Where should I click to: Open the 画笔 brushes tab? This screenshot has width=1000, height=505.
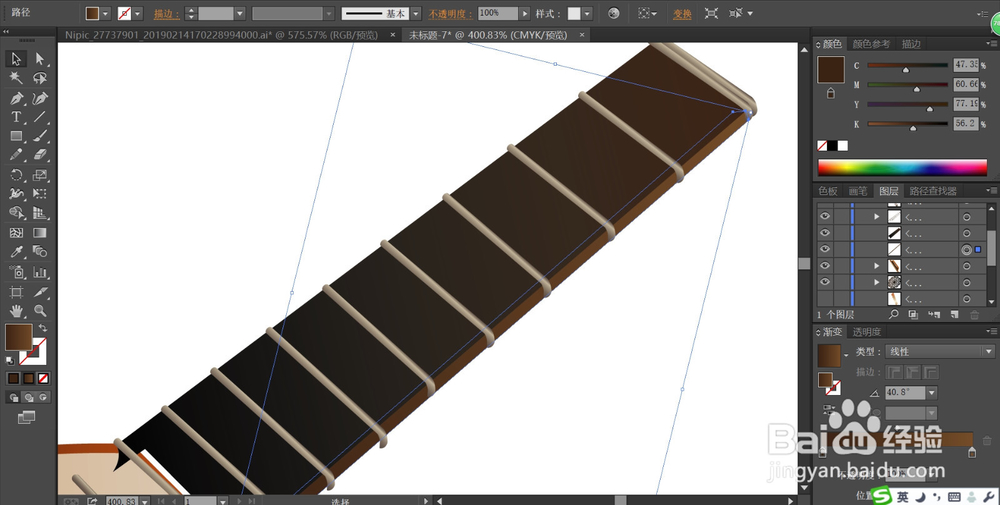coord(858,191)
